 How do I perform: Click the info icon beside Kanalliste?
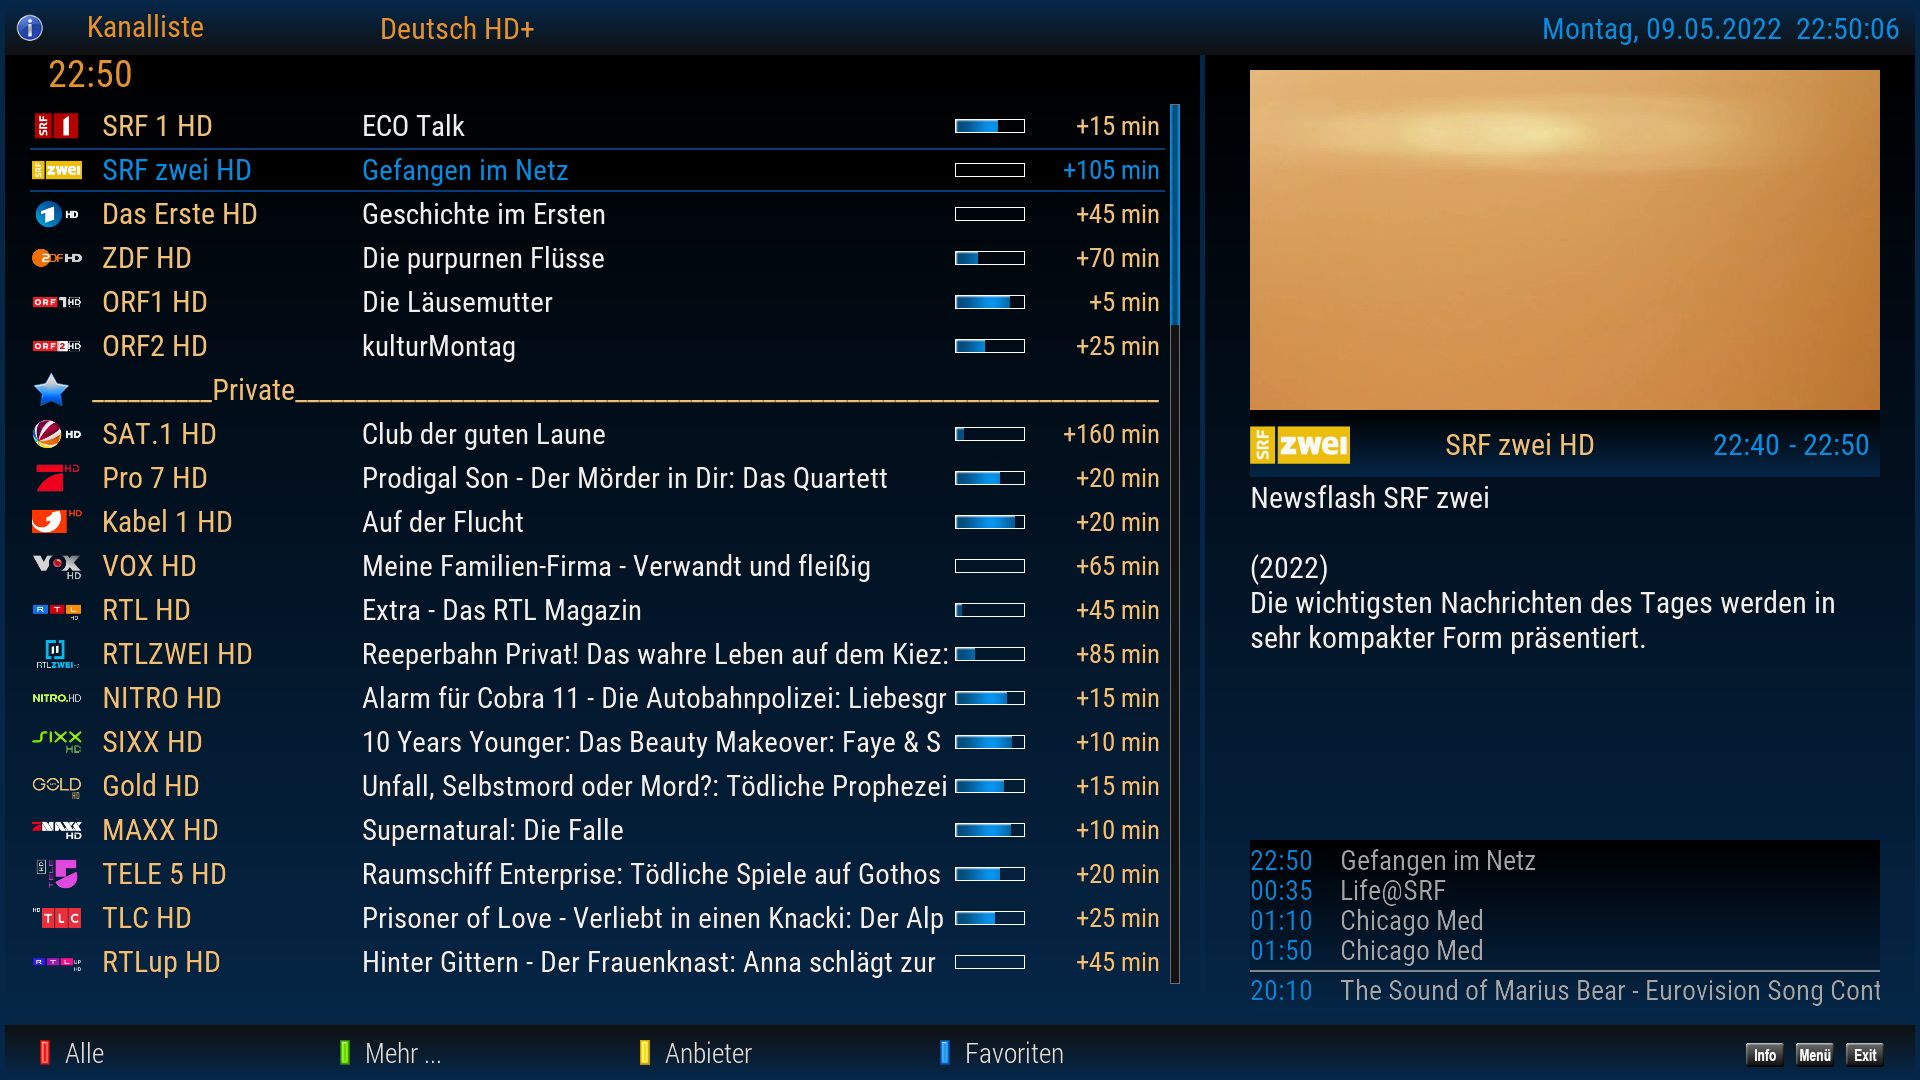coord(30,28)
